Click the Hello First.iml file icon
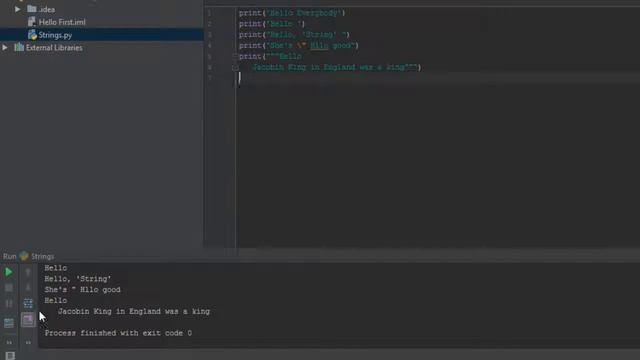The width and height of the screenshot is (640, 360). tap(31, 22)
